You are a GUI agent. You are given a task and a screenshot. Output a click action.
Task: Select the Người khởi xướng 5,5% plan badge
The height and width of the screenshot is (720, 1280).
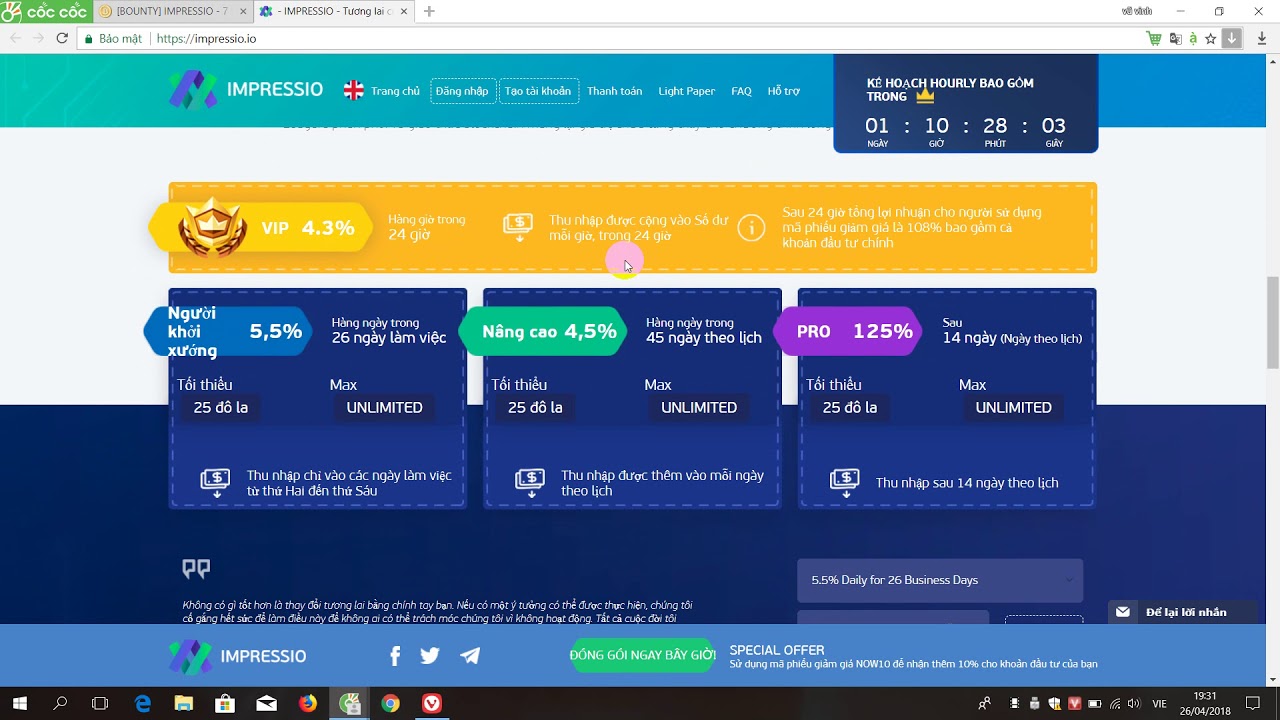pyautogui.click(x=228, y=332)
